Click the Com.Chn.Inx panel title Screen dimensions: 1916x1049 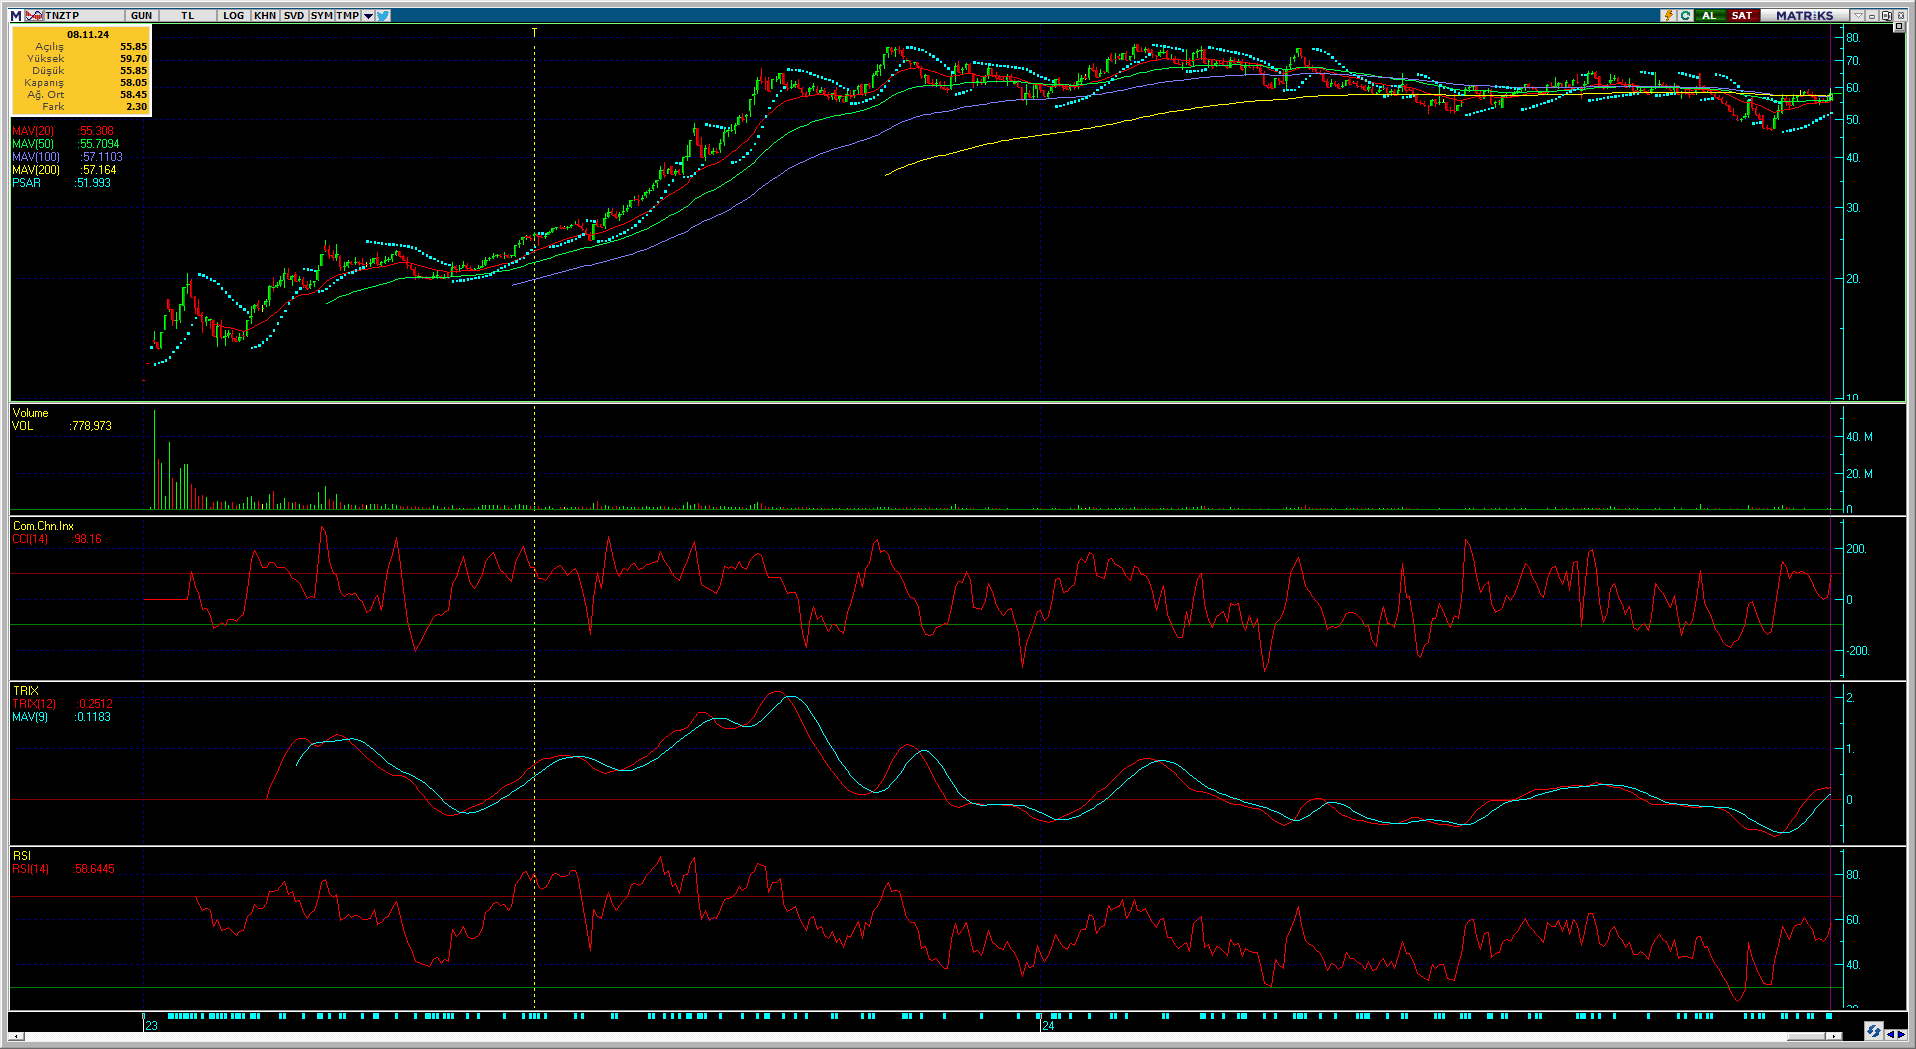coord(43,526)
